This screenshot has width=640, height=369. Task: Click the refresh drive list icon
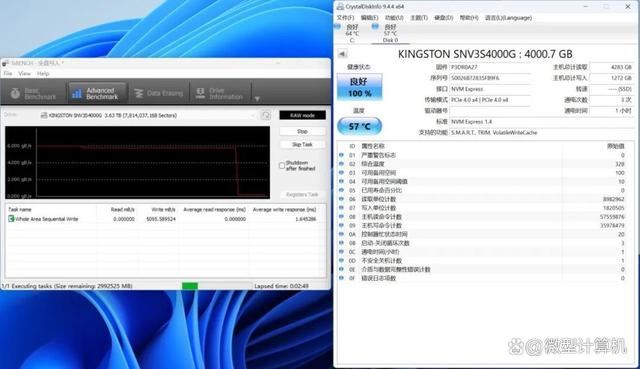click(266, 116)
